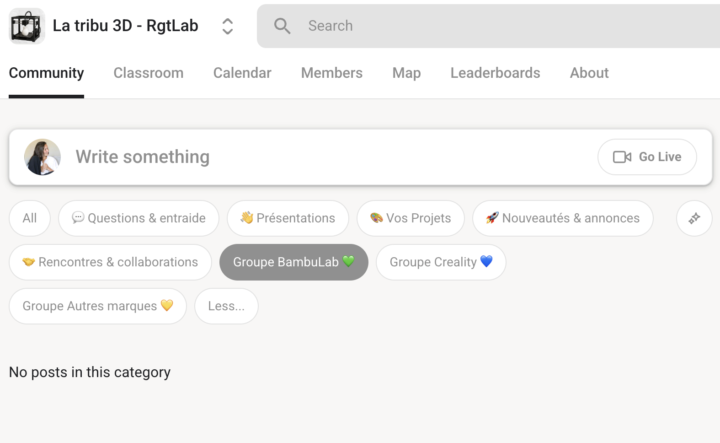
Task: Start a Go Live video session
Action: coord(647,157)
